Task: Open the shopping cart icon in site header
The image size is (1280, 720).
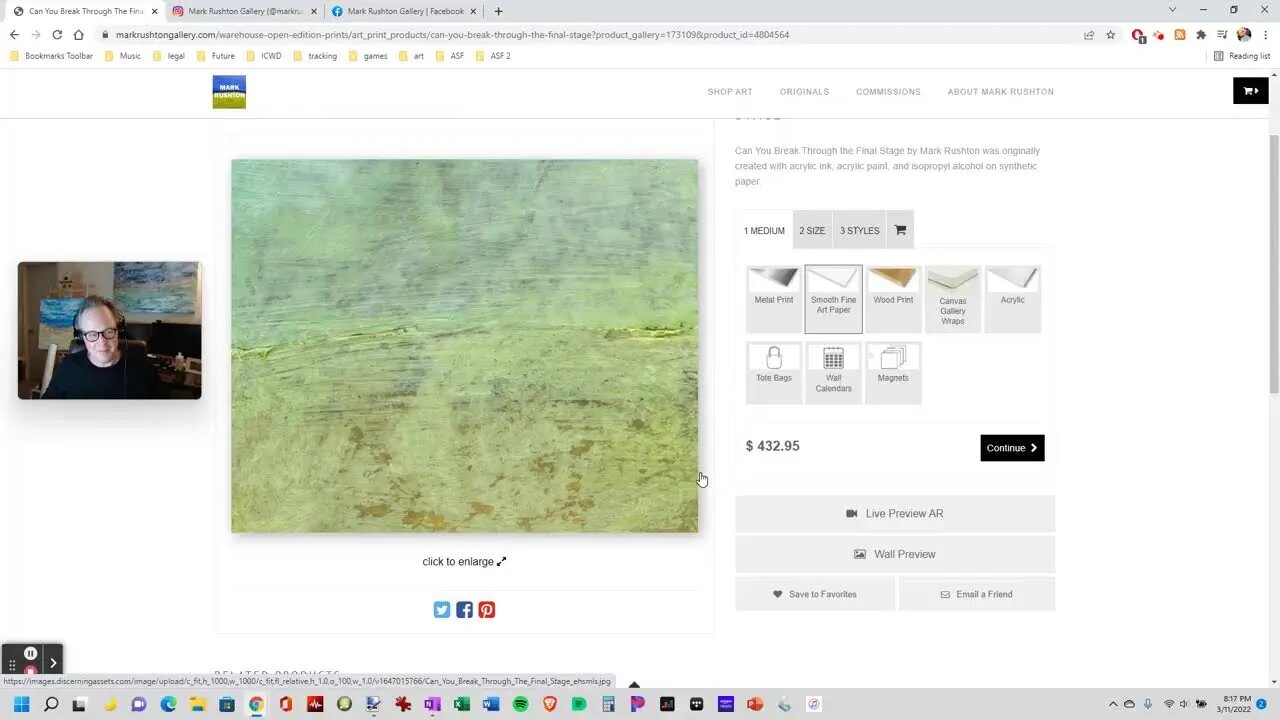Action: click(1250, 91)
